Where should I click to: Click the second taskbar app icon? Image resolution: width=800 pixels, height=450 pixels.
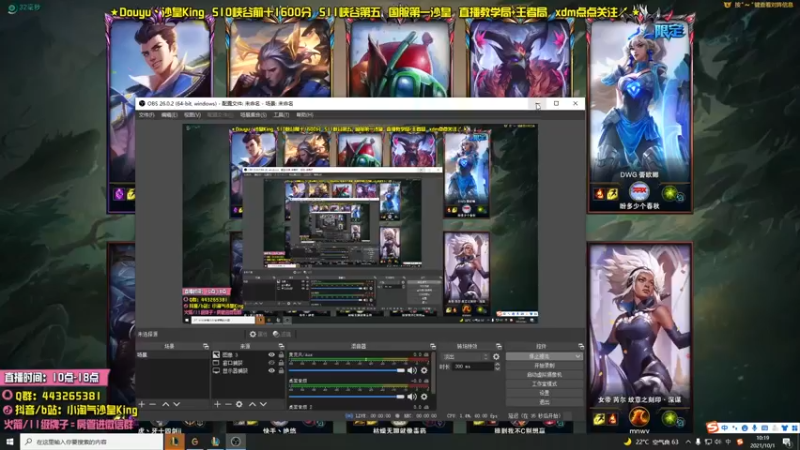pyautogui.click(x=195, y=441)
